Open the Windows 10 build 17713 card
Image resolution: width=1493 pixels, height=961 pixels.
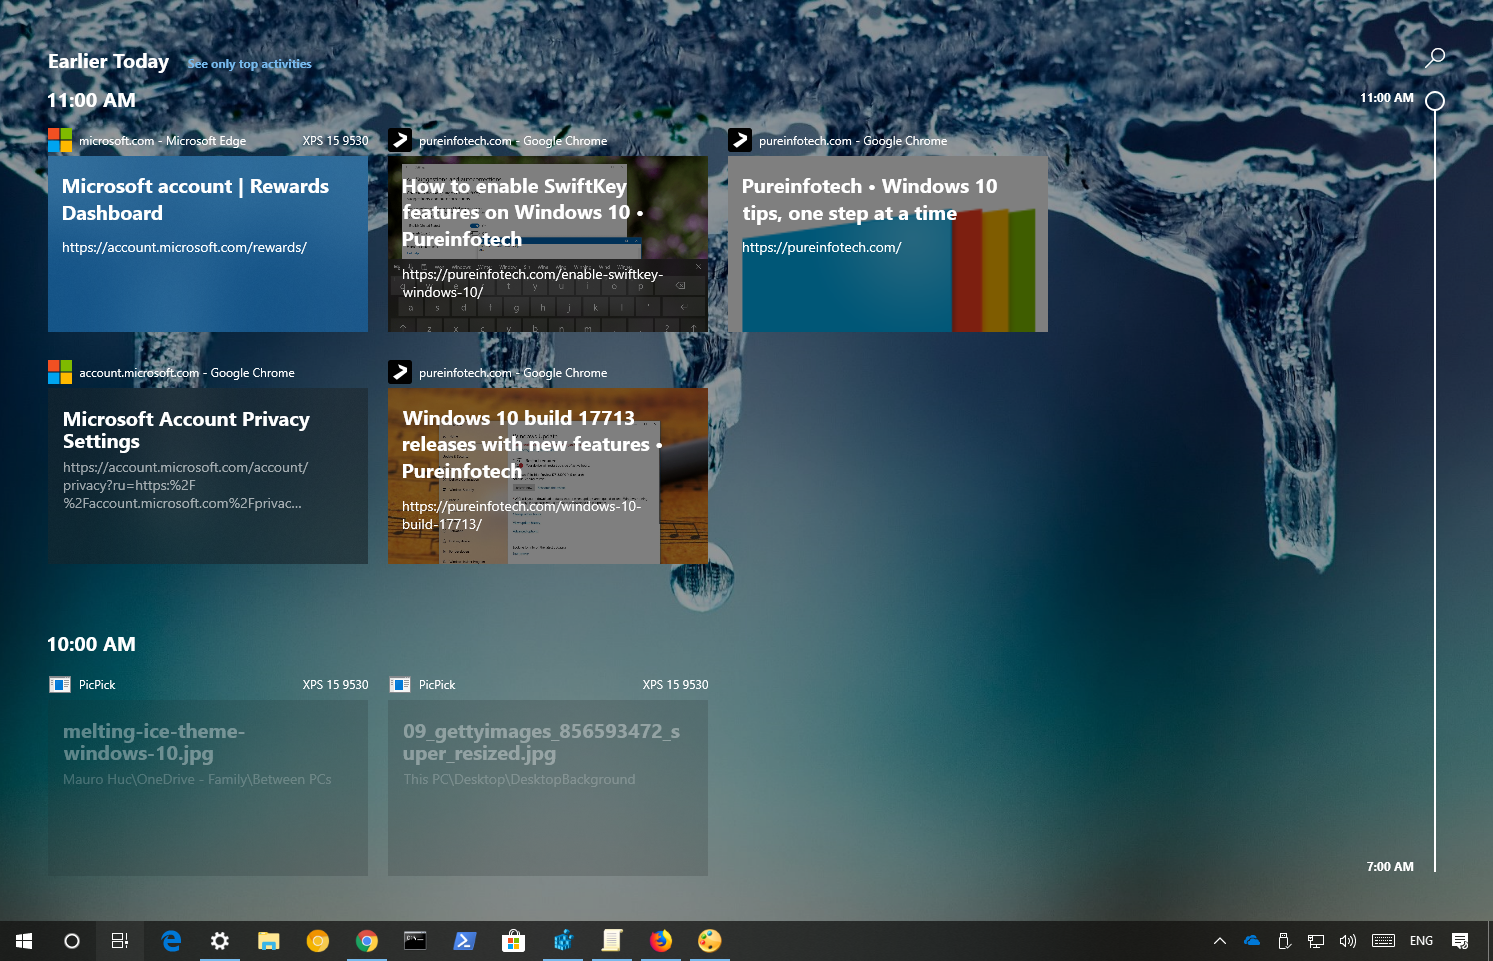click(548, 476)
